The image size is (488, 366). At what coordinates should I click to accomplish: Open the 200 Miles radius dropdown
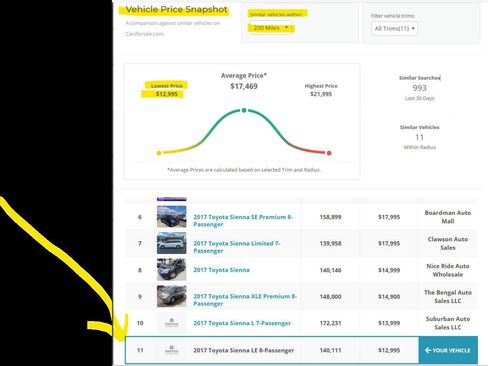pos(271,28)
